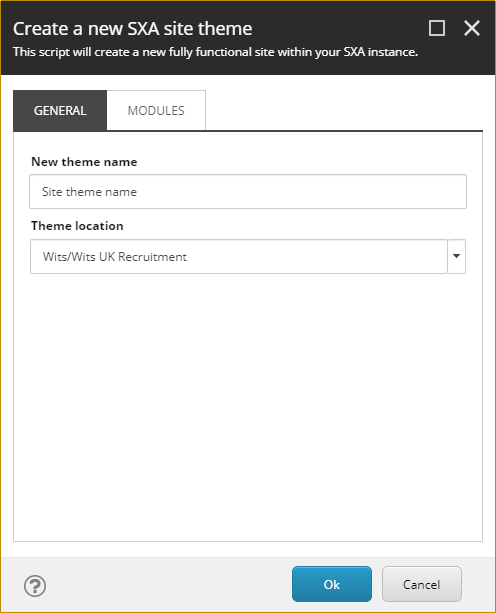Viewport: 496px width, 613px height.
Task: Switch to the MODULES tab
Action: (156, 111)
